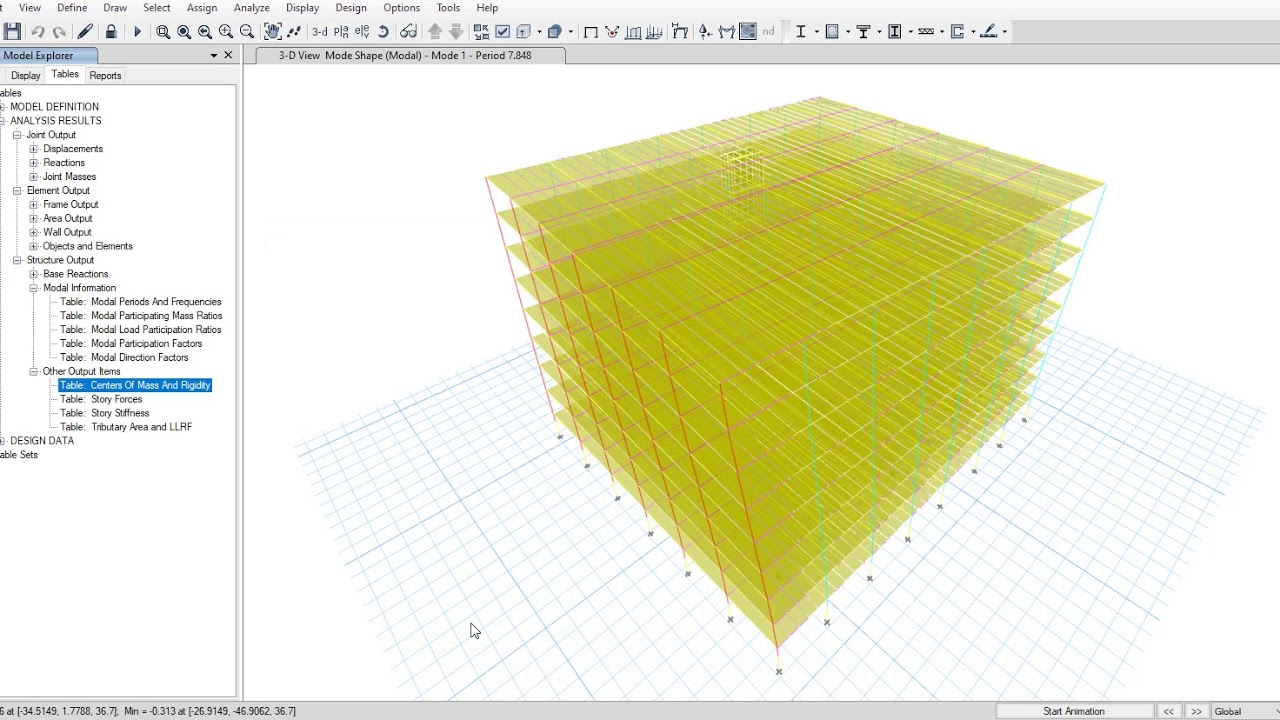The image size is (1280, 720).
Task: Switch to 3-d view icon
Action: 319,32
